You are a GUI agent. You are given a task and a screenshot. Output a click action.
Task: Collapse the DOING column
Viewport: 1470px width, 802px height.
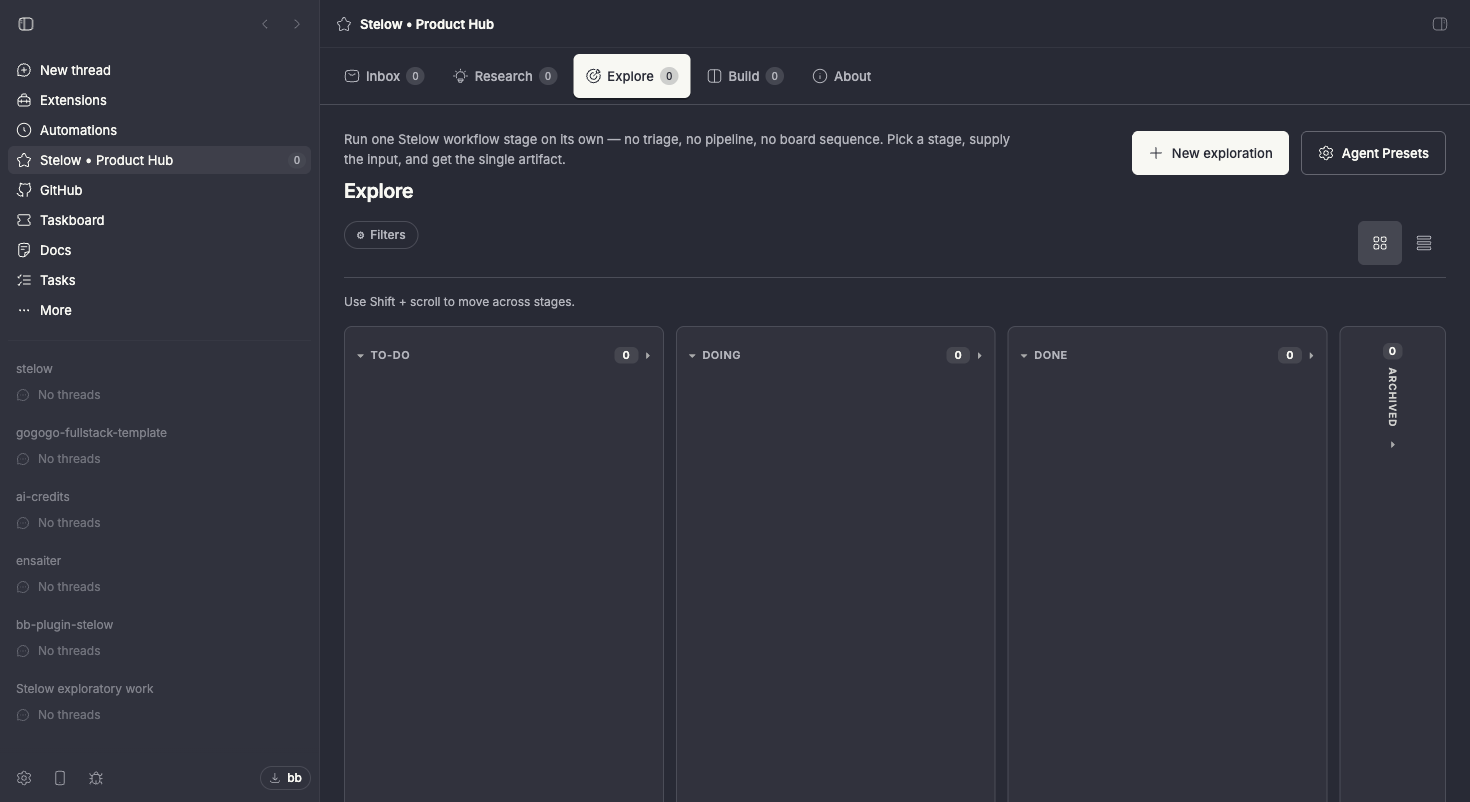coord(692,355)
